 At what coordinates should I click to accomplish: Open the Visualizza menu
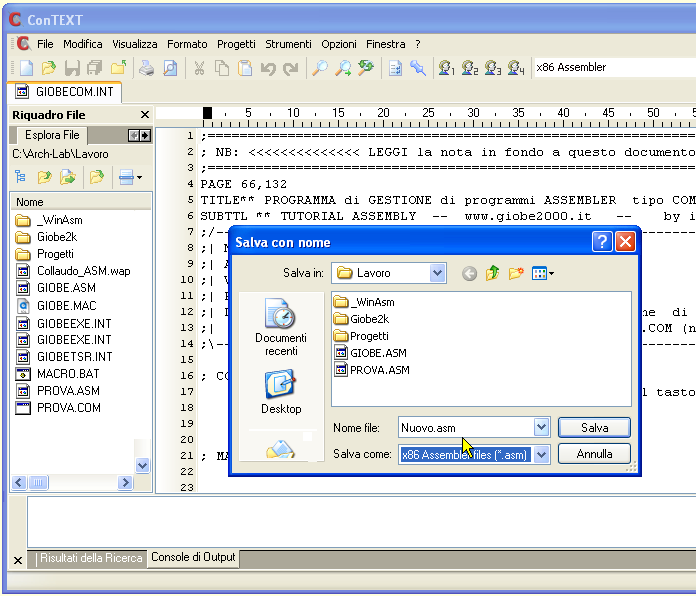click(x=134, y=44)
